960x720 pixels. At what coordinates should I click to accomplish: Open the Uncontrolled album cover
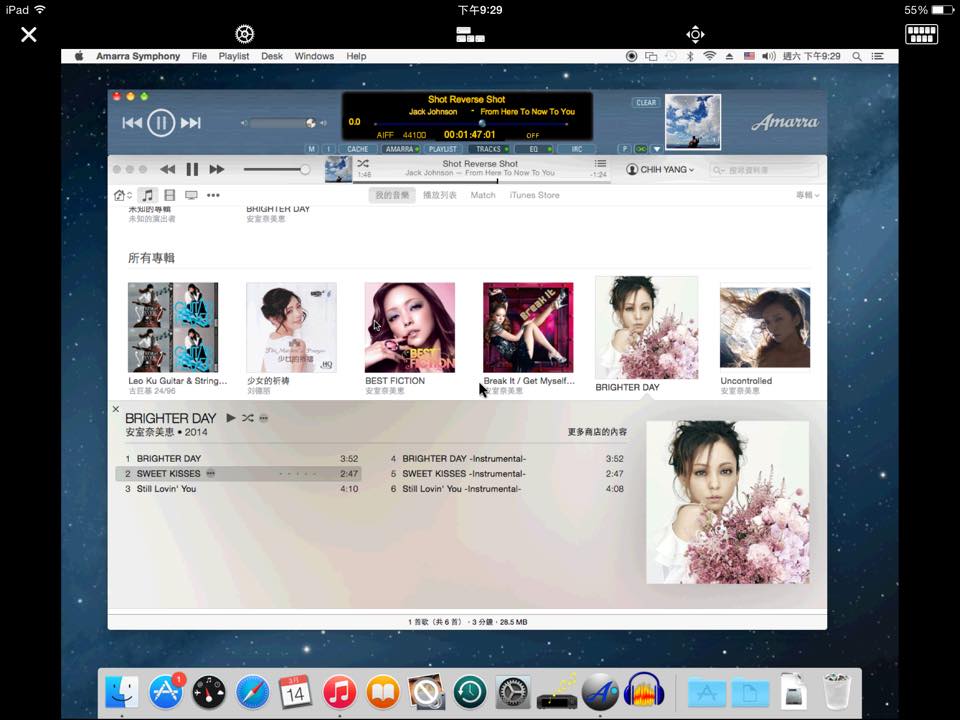(765, 328)
